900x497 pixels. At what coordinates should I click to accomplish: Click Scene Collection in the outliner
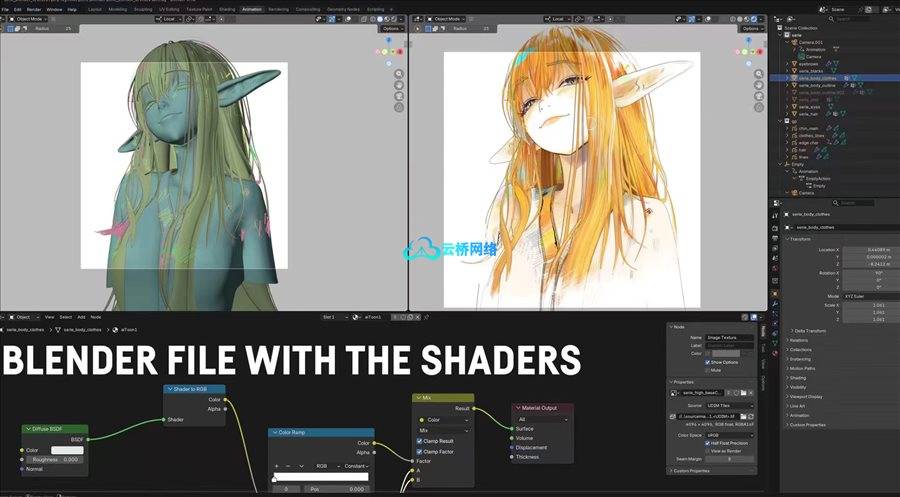click(x=801, y=28)
